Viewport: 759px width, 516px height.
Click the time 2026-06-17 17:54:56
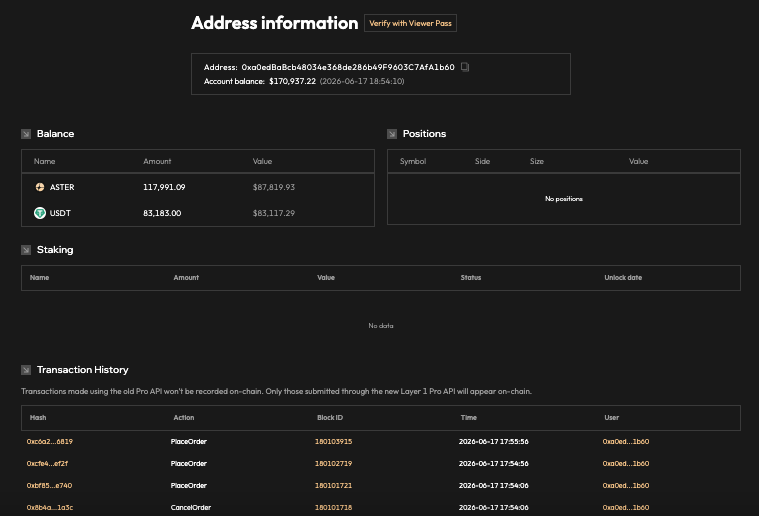click(494, 463)
